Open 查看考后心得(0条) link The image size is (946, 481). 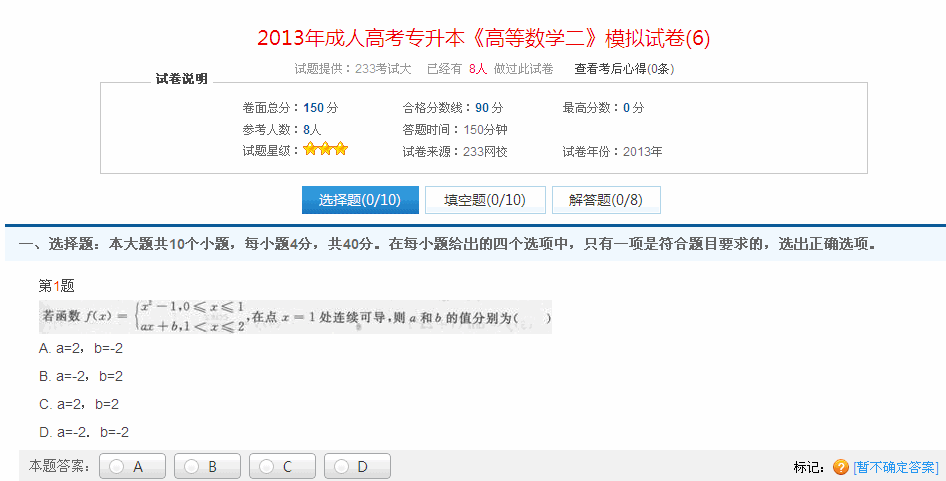click(624, 69)
